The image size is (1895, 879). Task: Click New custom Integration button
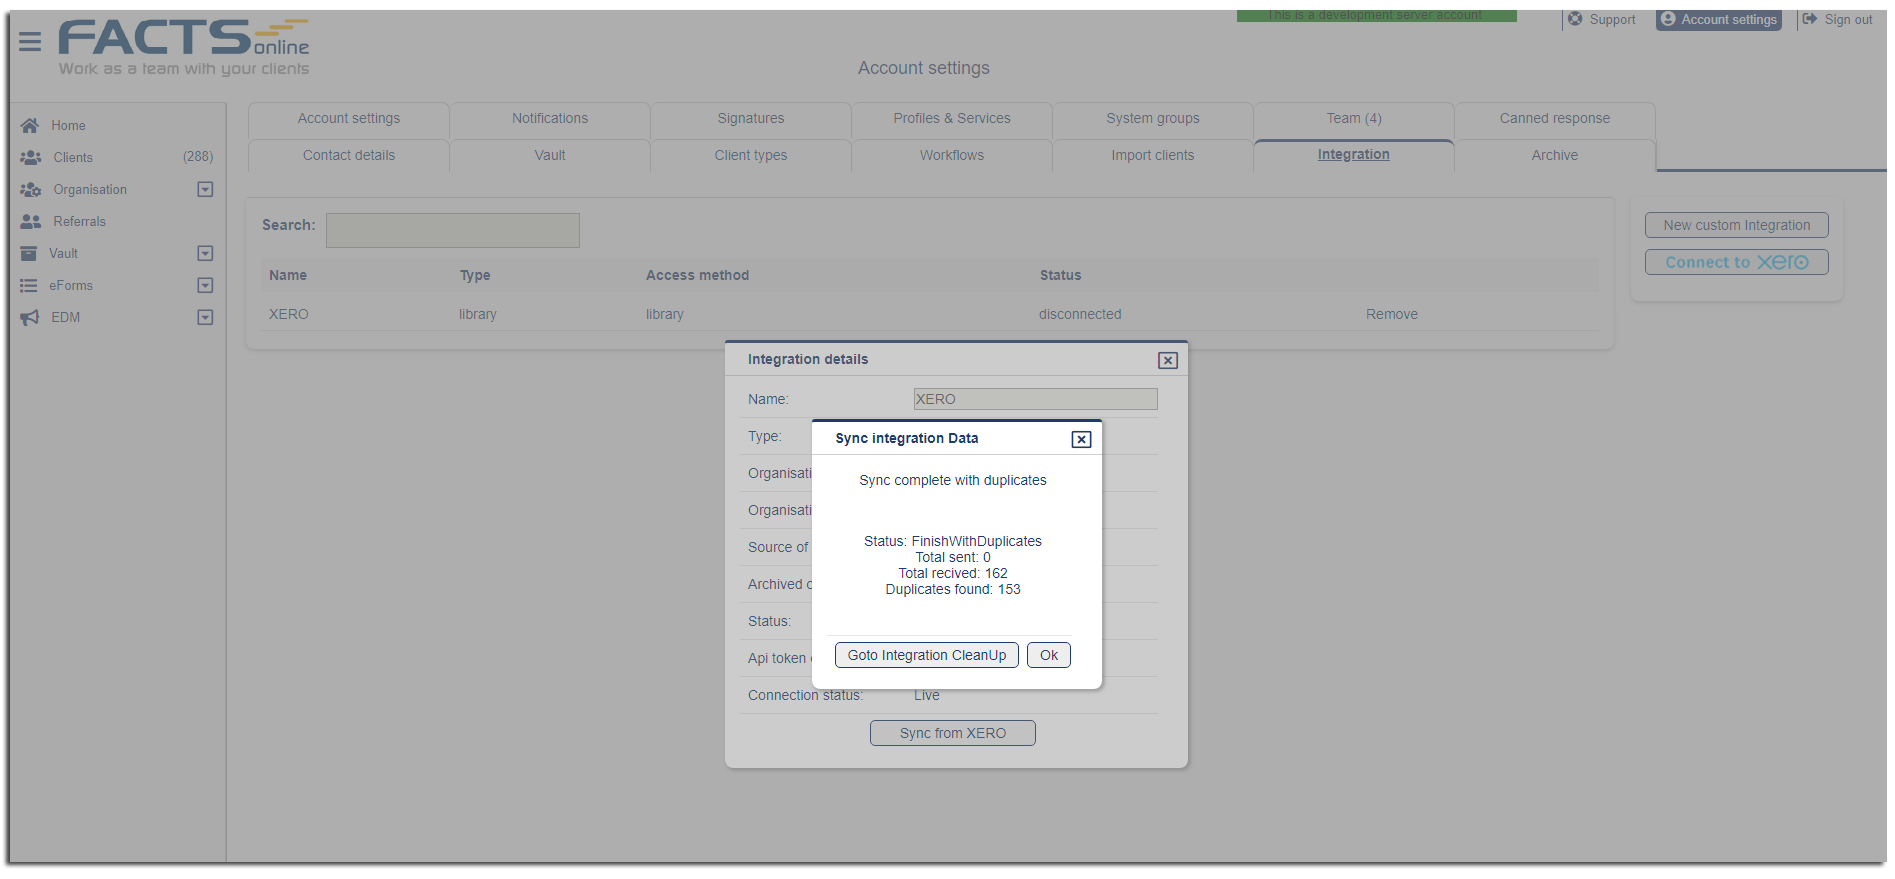1737,225
